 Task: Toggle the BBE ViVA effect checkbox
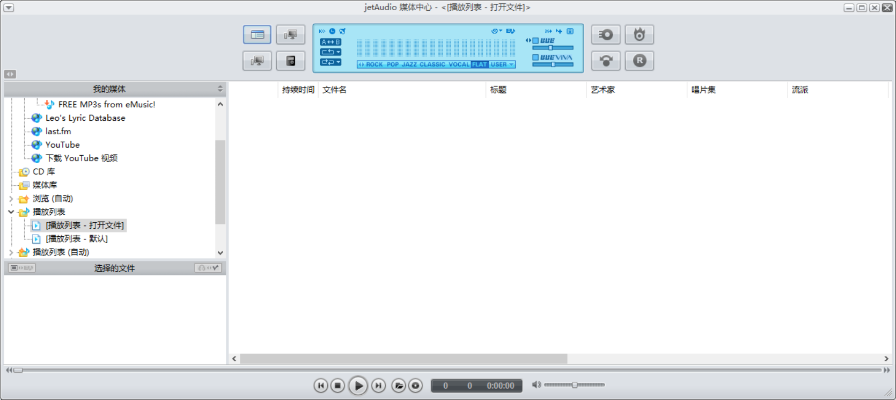536,57
